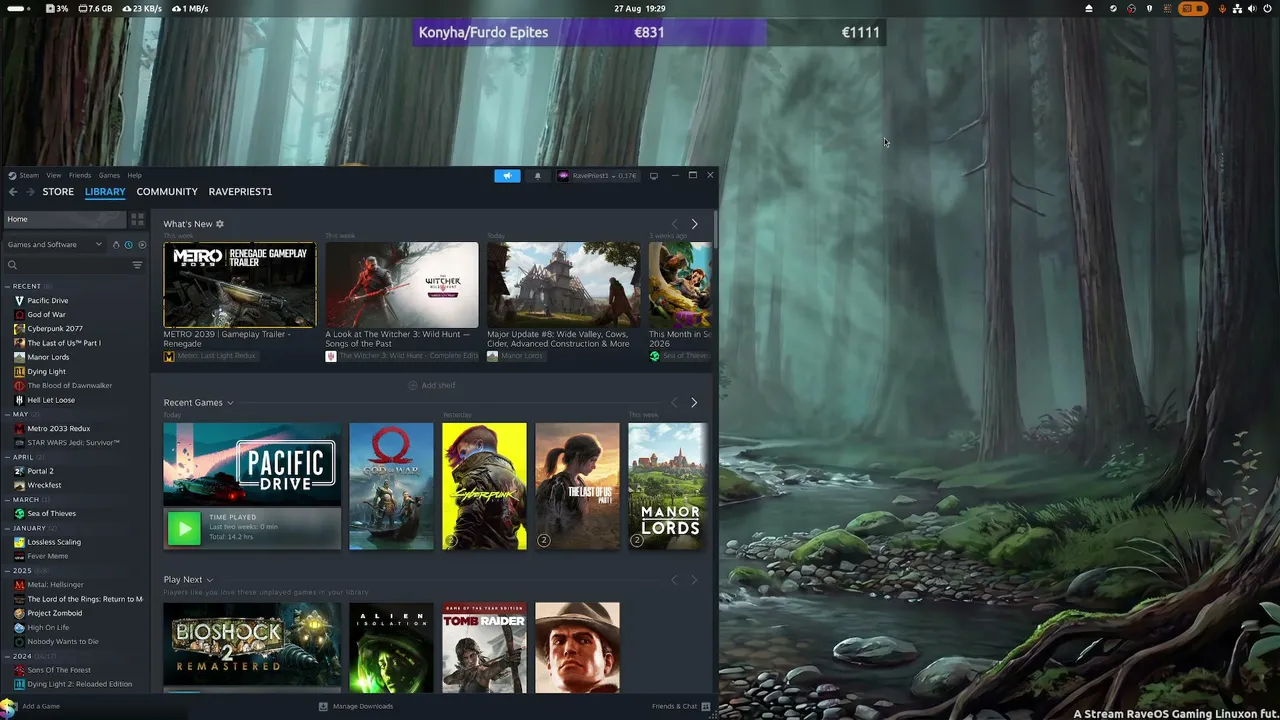Open Manor Lords Major Update #8 news
The image size is (1280, 720).
[x=564, y=285]
